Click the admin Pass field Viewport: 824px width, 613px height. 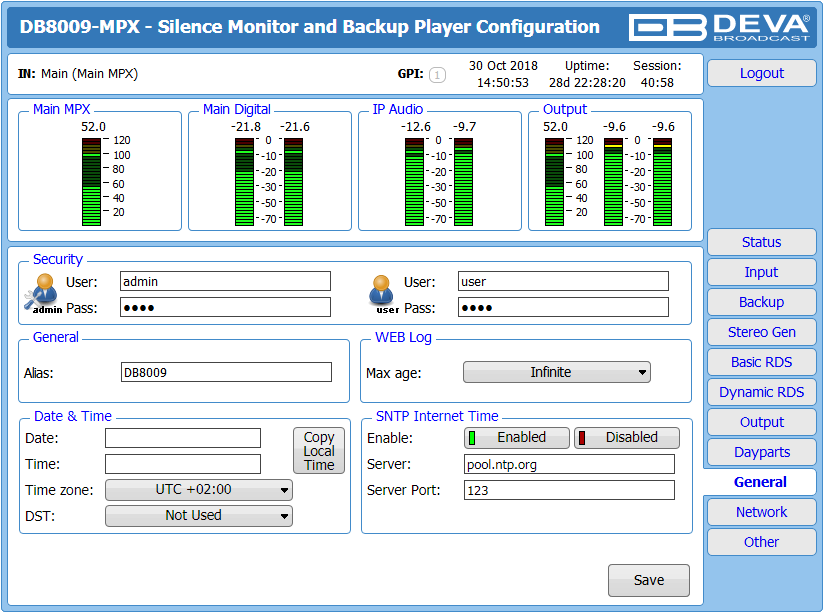point(225,307)
